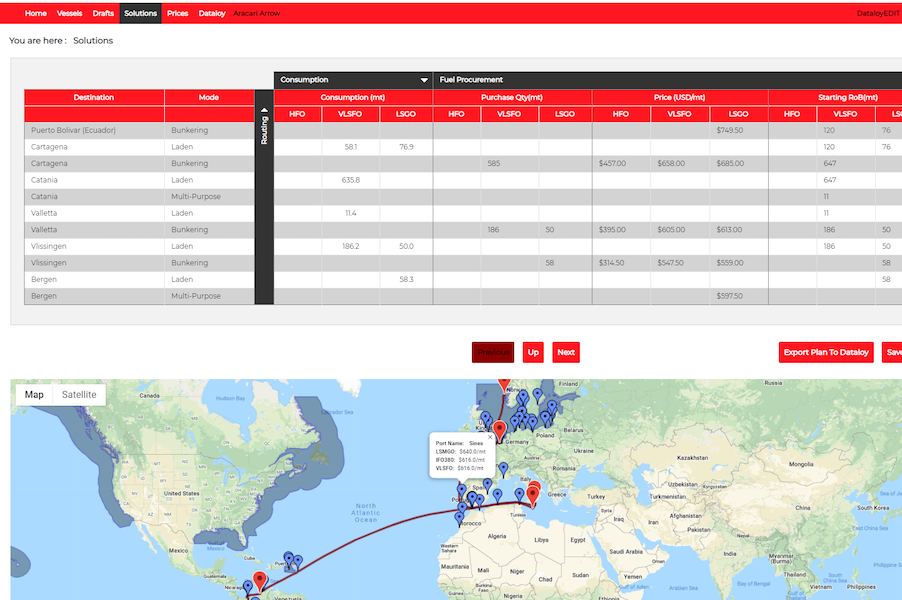Open the Dataloy menu item
The height and width of the screenshot is (600, 902).
tap(212, 13)
